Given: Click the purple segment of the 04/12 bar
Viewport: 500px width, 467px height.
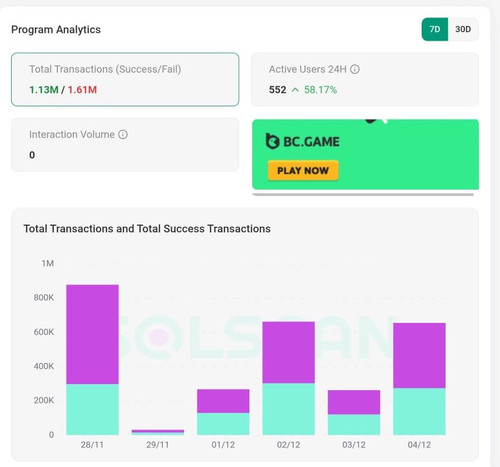Looking at the screenshot, I should click(419, 355).
